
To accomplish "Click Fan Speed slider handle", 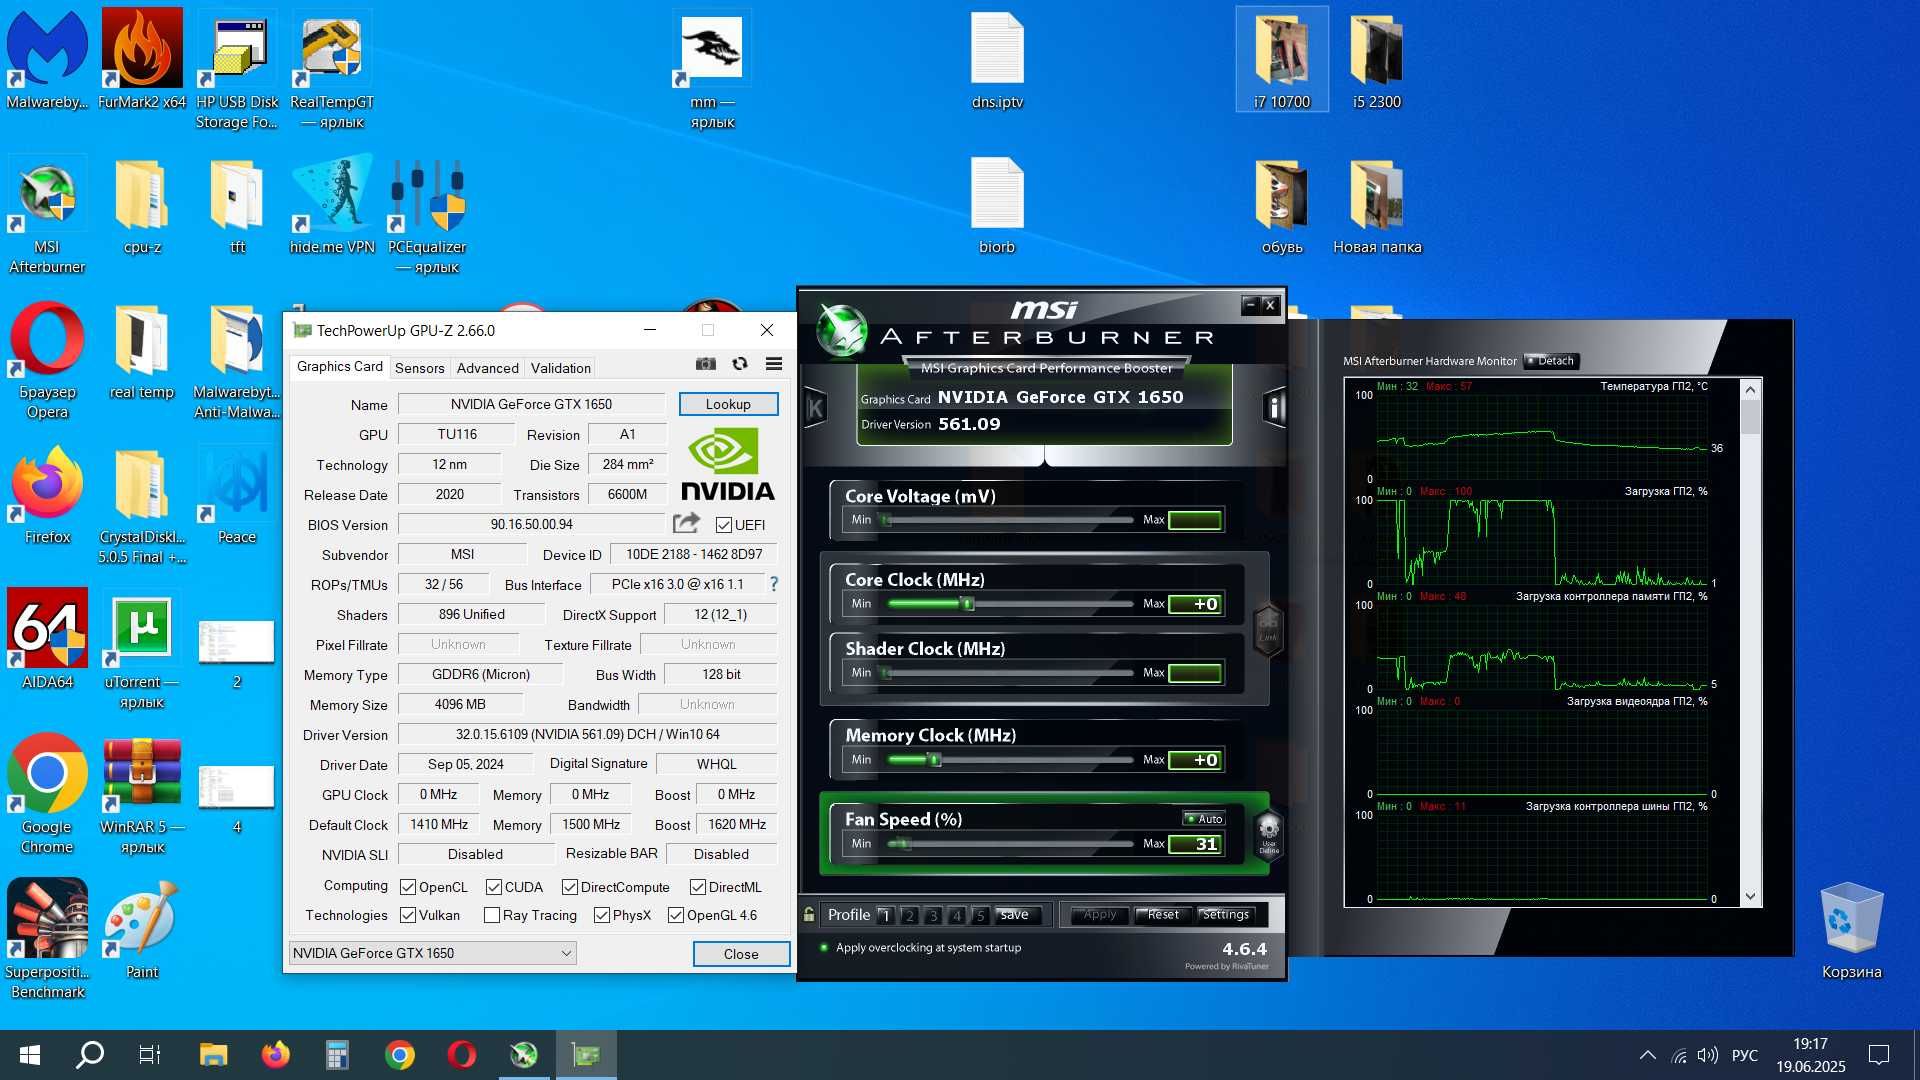I will [905, 843].
